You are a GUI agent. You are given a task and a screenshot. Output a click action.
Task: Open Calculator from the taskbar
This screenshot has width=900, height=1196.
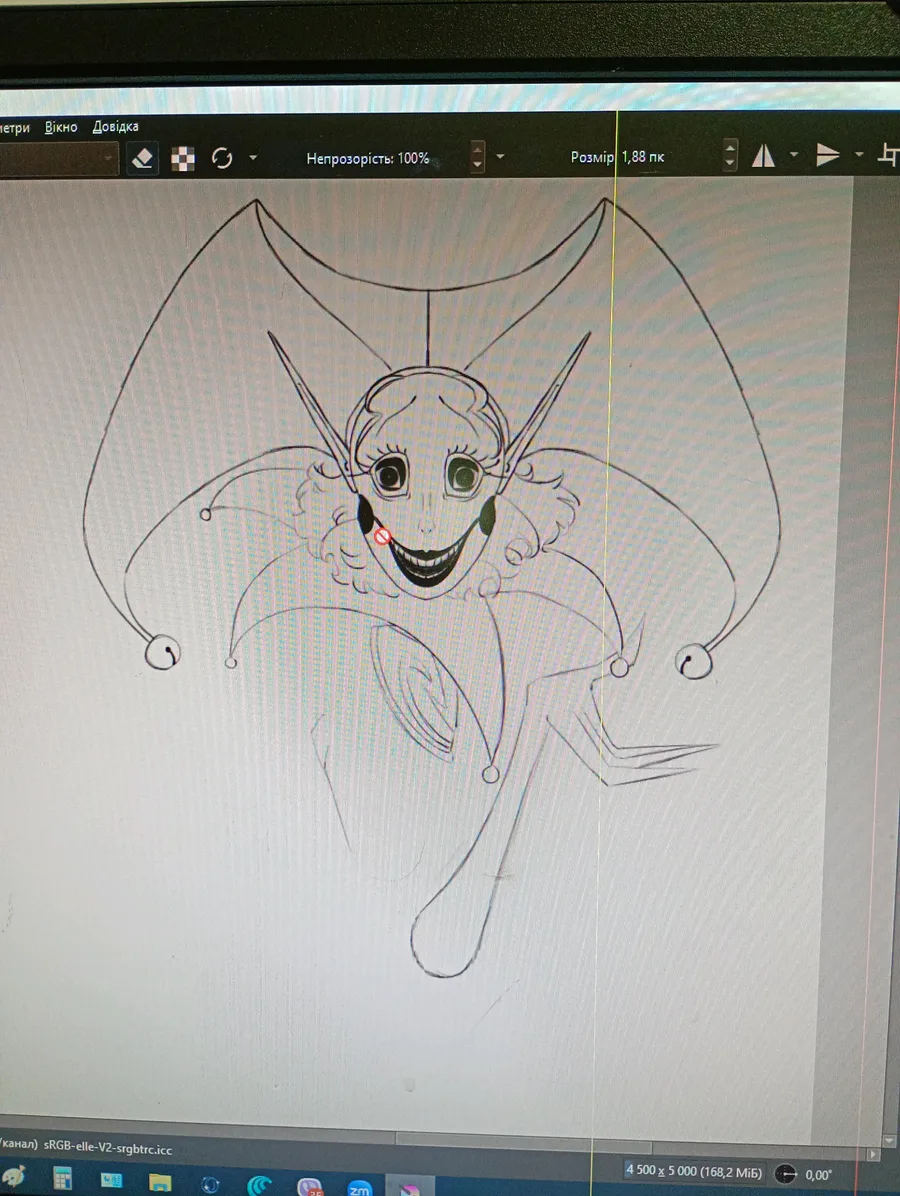pos(63,1178)
